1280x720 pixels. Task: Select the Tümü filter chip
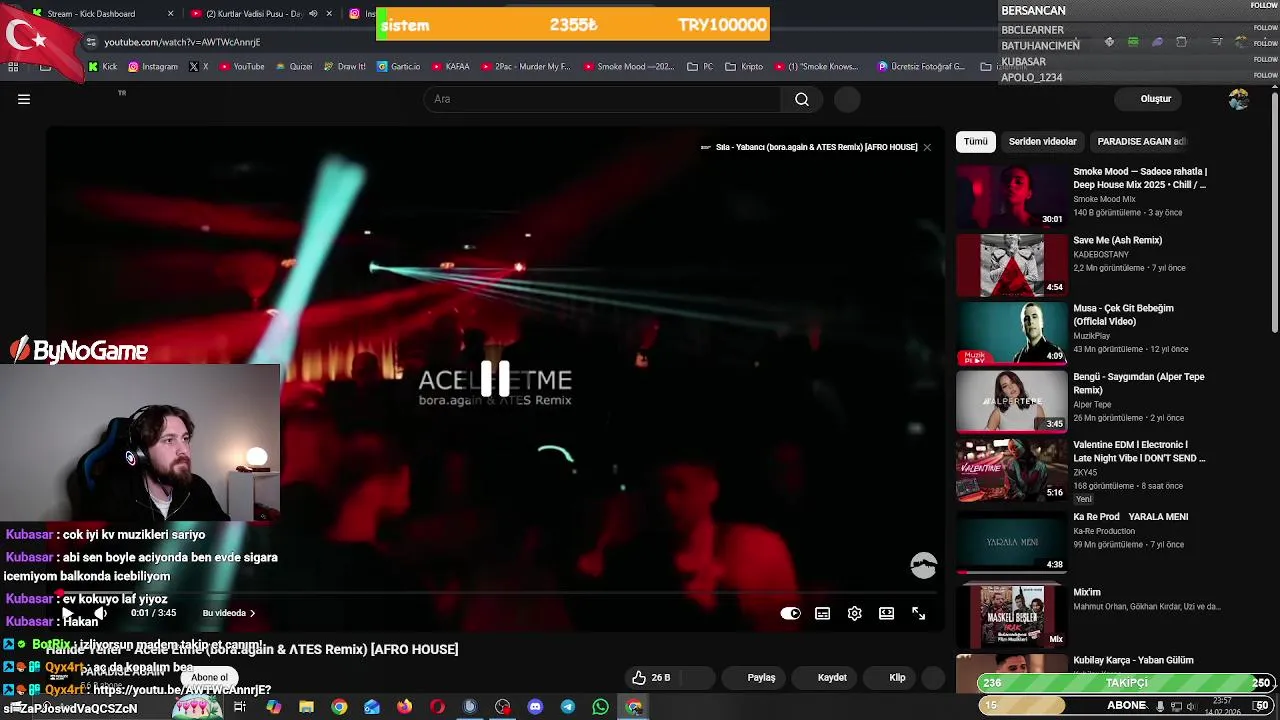coord(975,142)
